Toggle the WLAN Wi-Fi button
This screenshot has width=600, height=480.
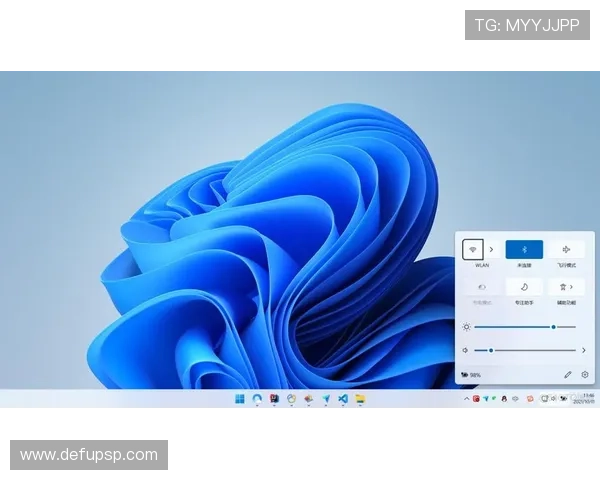point(473,249)
